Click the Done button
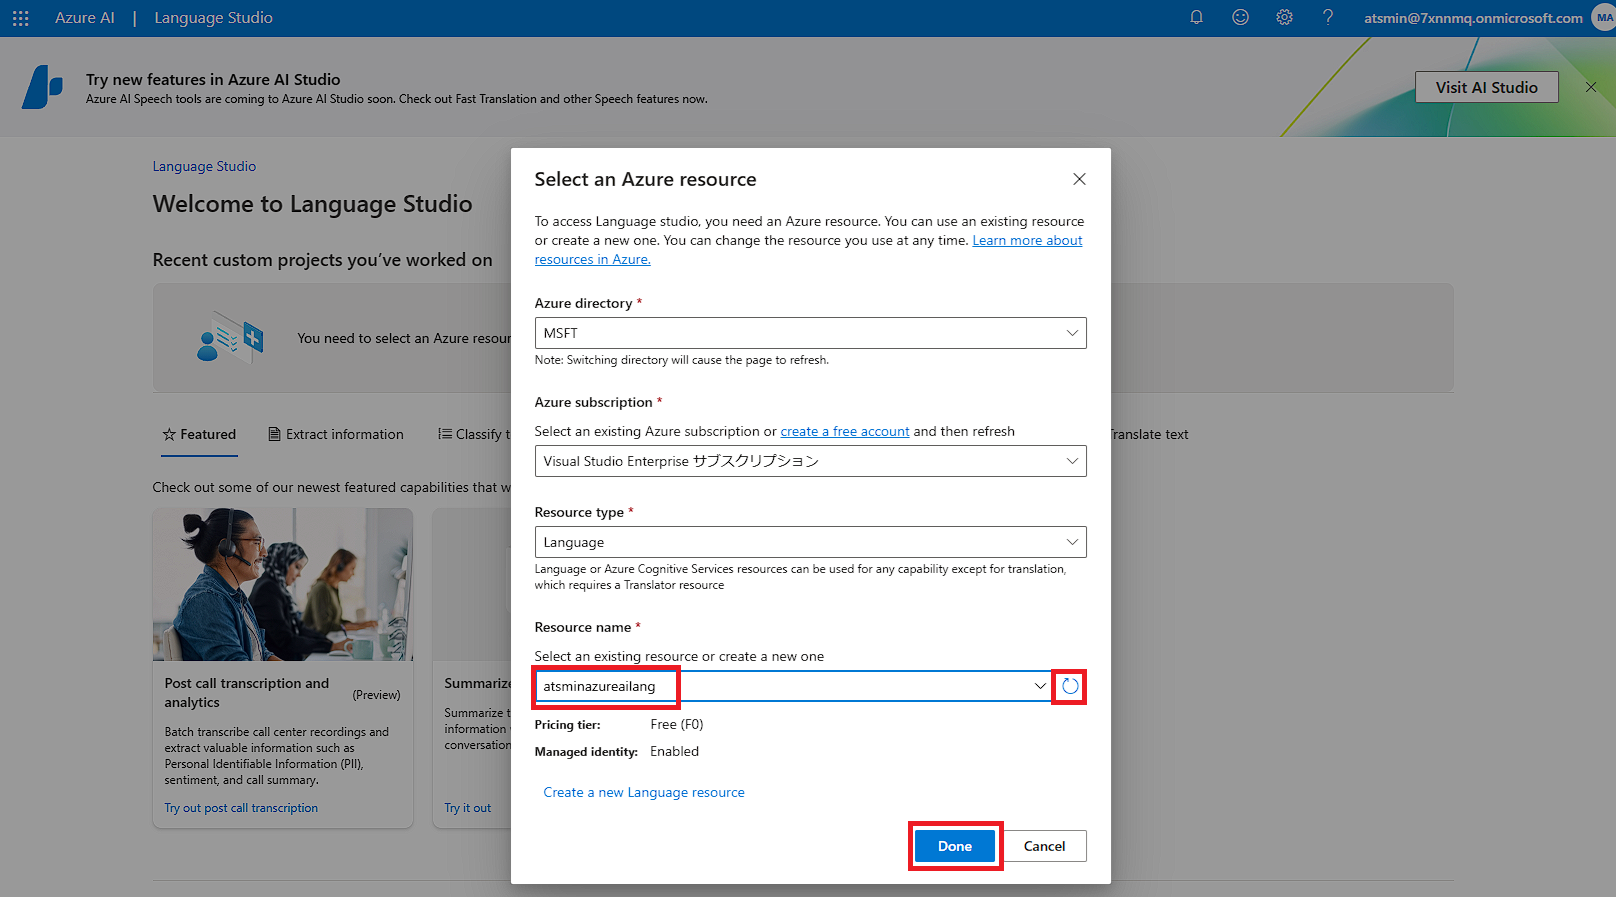 coord(955,846)
